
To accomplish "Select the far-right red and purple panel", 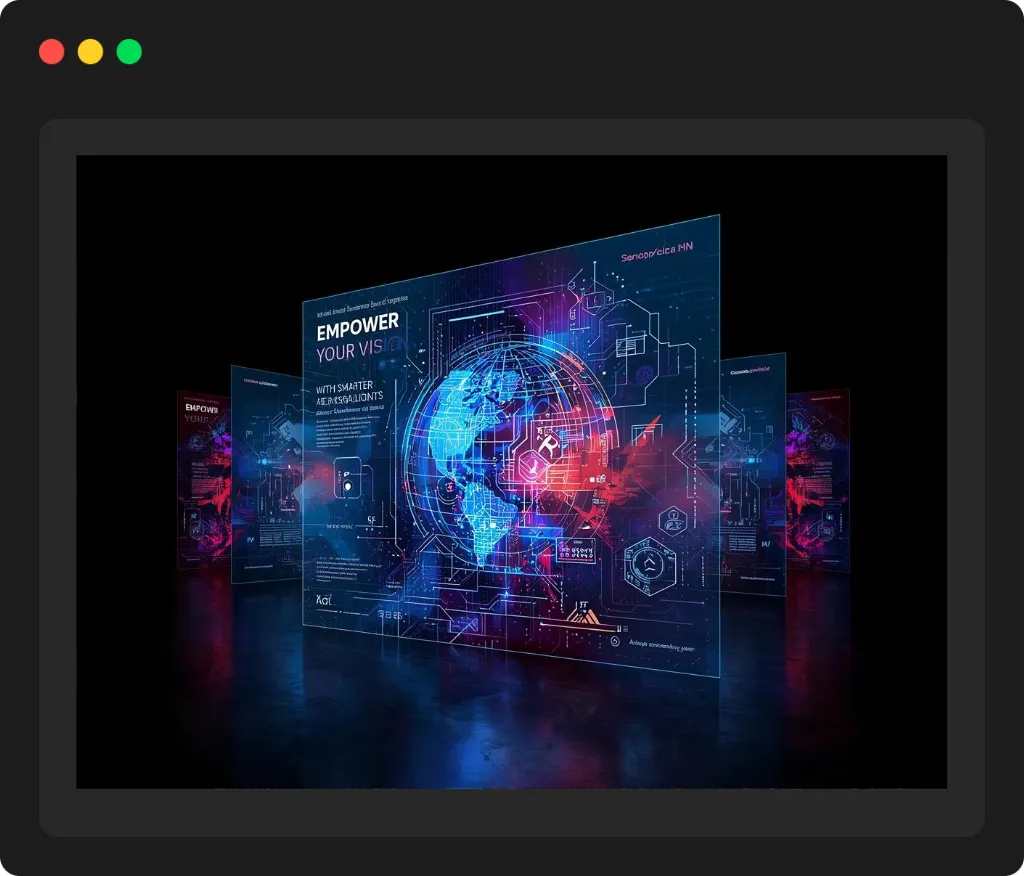I will tap(818, 481).
